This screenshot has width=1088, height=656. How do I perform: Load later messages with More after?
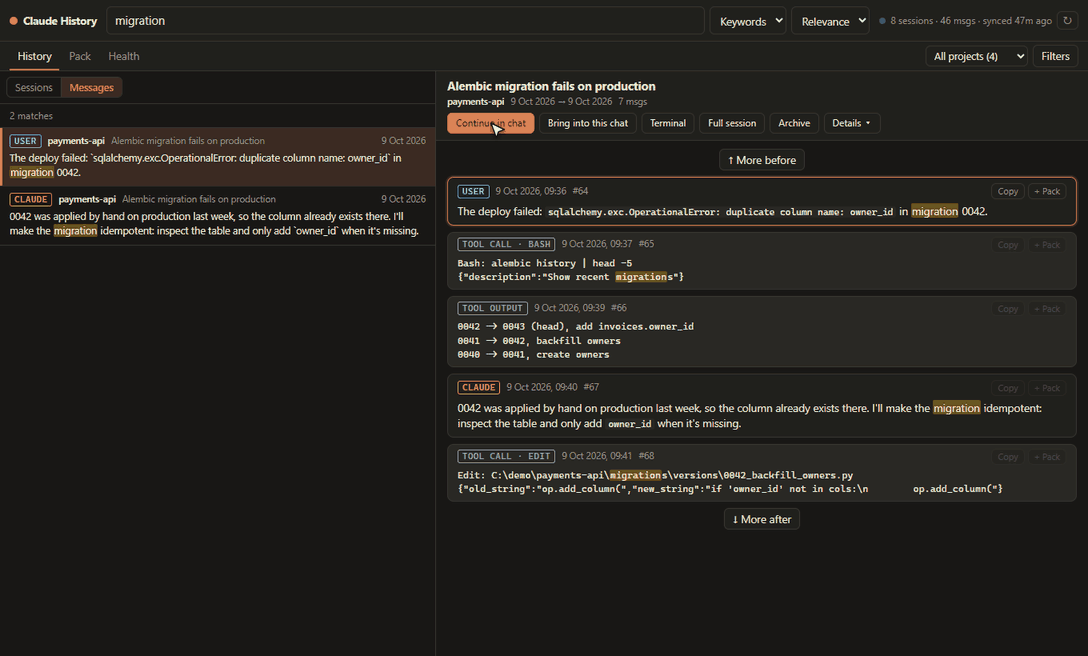(x=762, y=519)
